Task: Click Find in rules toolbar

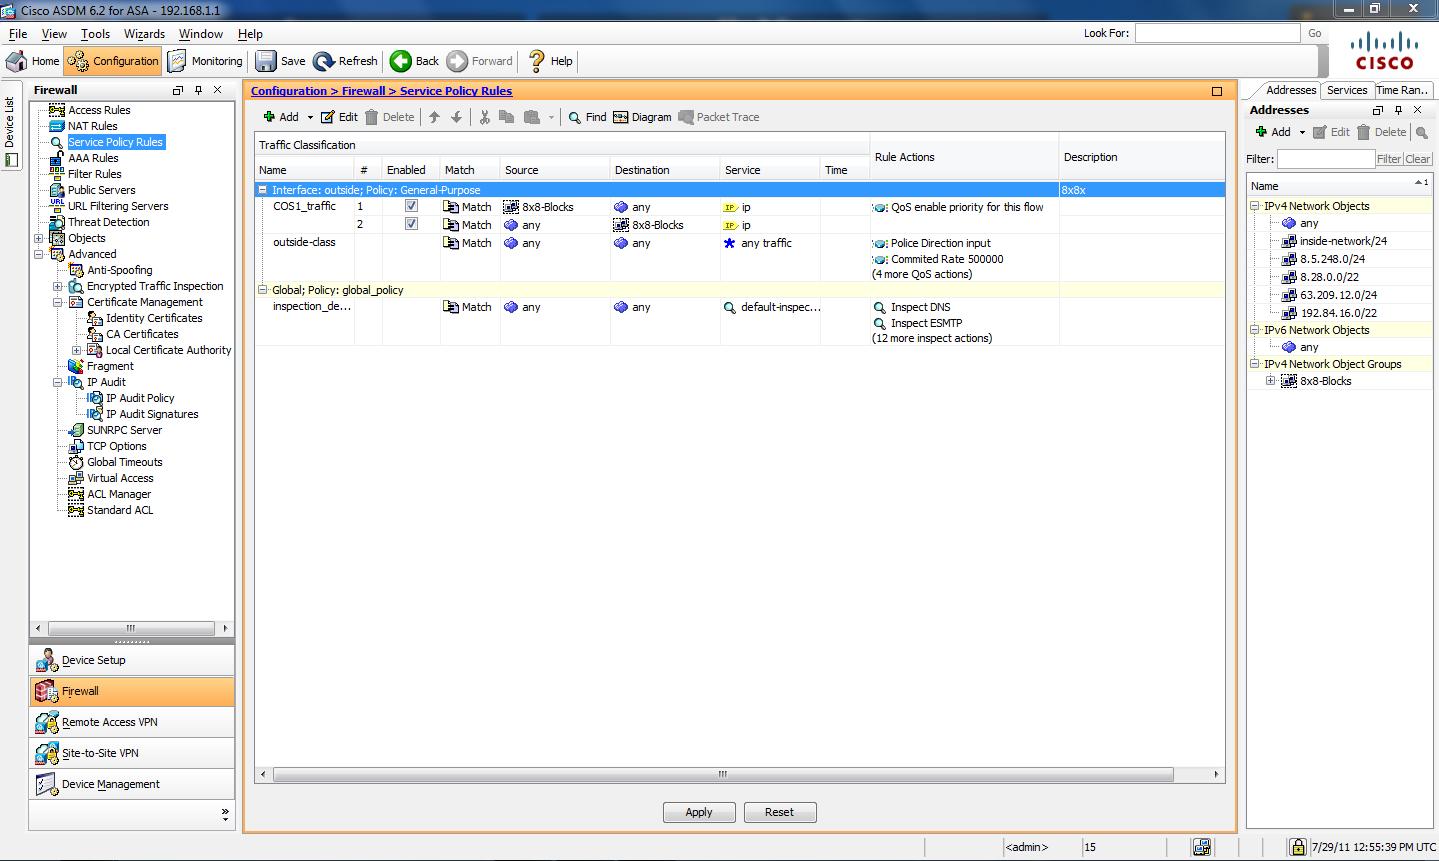Action: pos(587,117)
